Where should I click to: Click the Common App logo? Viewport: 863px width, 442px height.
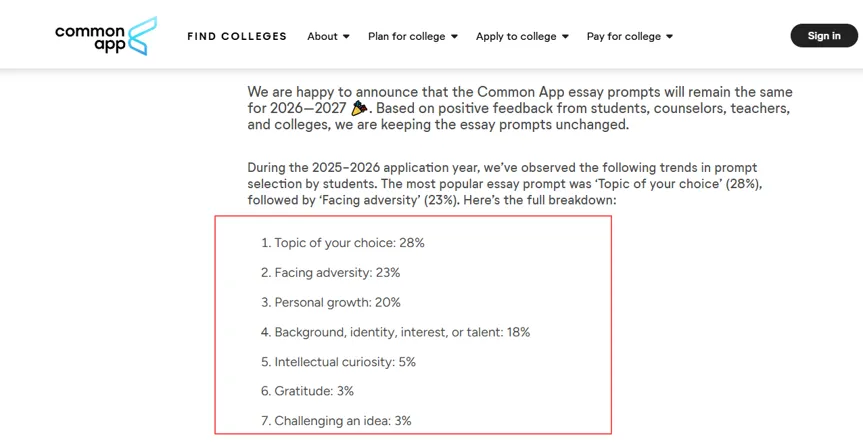click(x=106, y=36)
